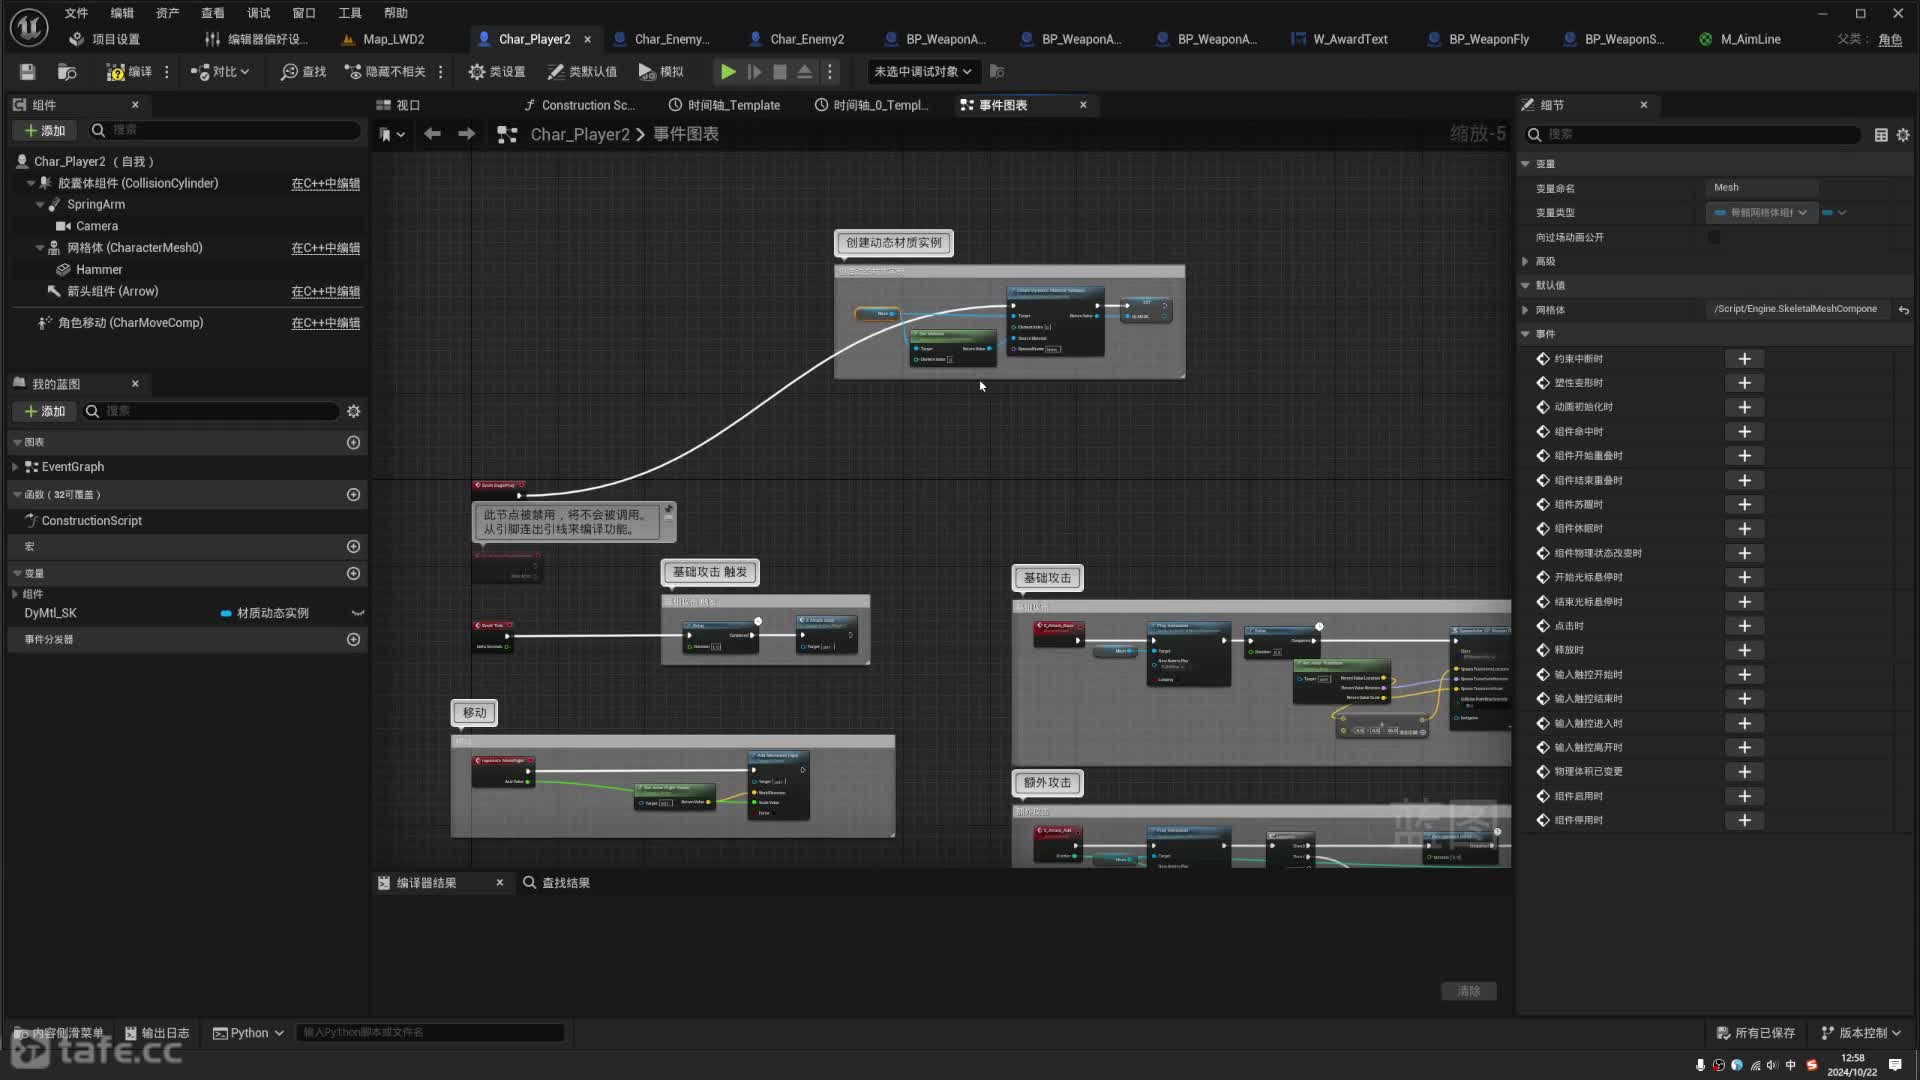Select the SpringArm component
Image resolution: width=1920 pixels, height=1080 pixels.
tap(96, 204)
